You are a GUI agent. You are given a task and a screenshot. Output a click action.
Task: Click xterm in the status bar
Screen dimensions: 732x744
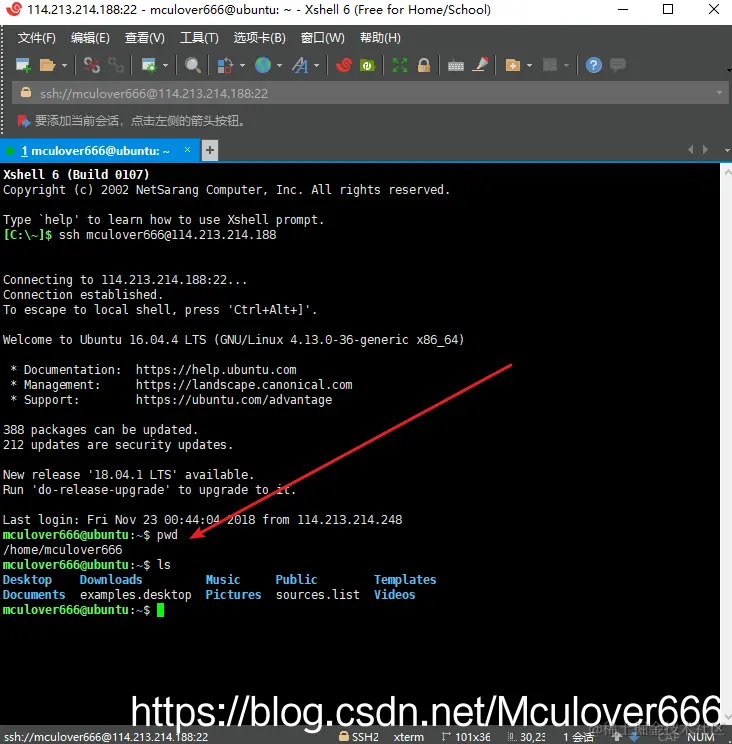tap(408, 737)
